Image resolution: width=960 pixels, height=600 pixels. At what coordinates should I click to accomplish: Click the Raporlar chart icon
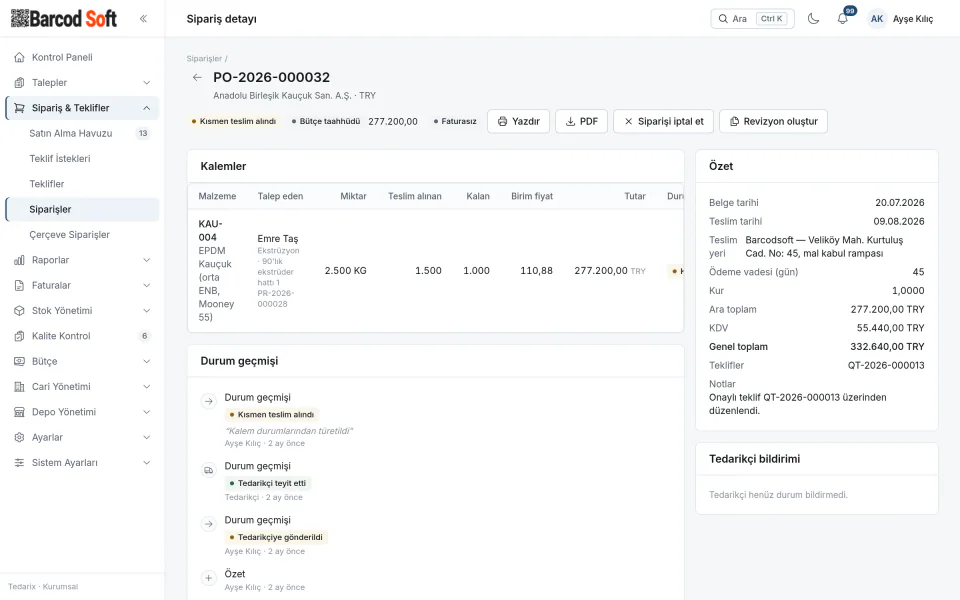[20, 260]
